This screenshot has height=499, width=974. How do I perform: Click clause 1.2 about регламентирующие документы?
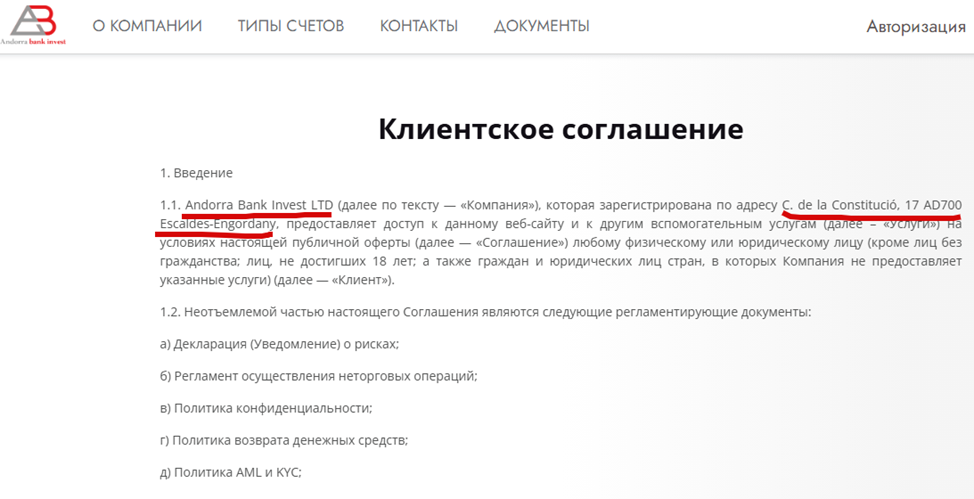point(485,312)
